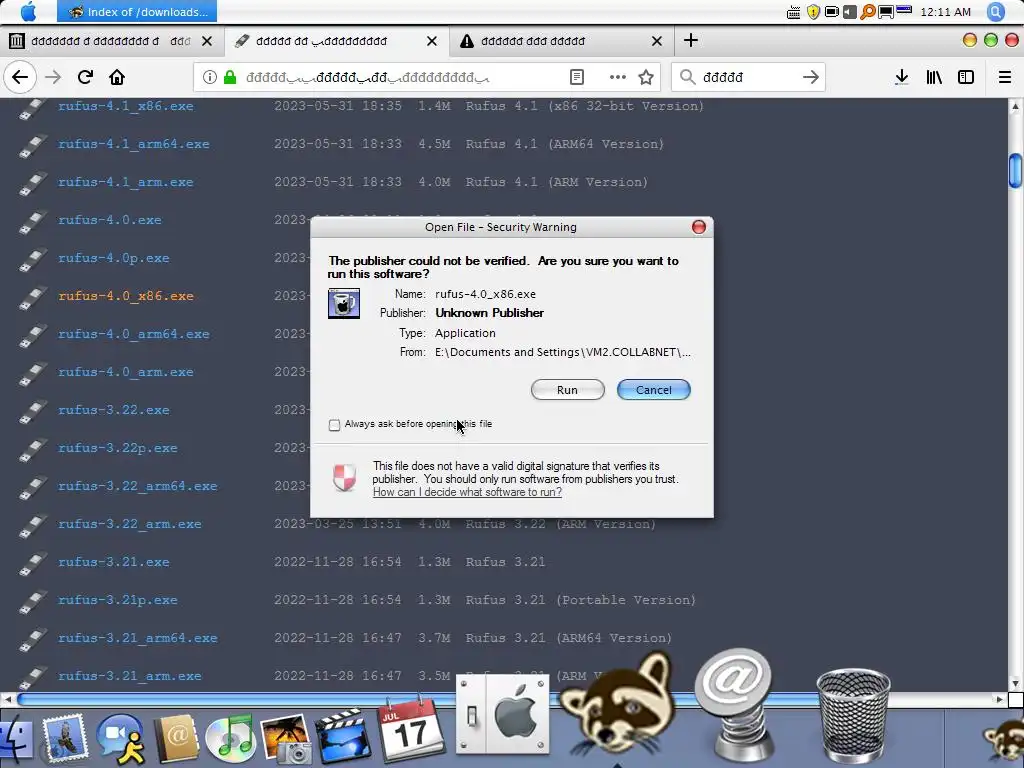Open the browser home page
Image resolution: width=1024 pixels, height=768 pixels.
(117, 77)
